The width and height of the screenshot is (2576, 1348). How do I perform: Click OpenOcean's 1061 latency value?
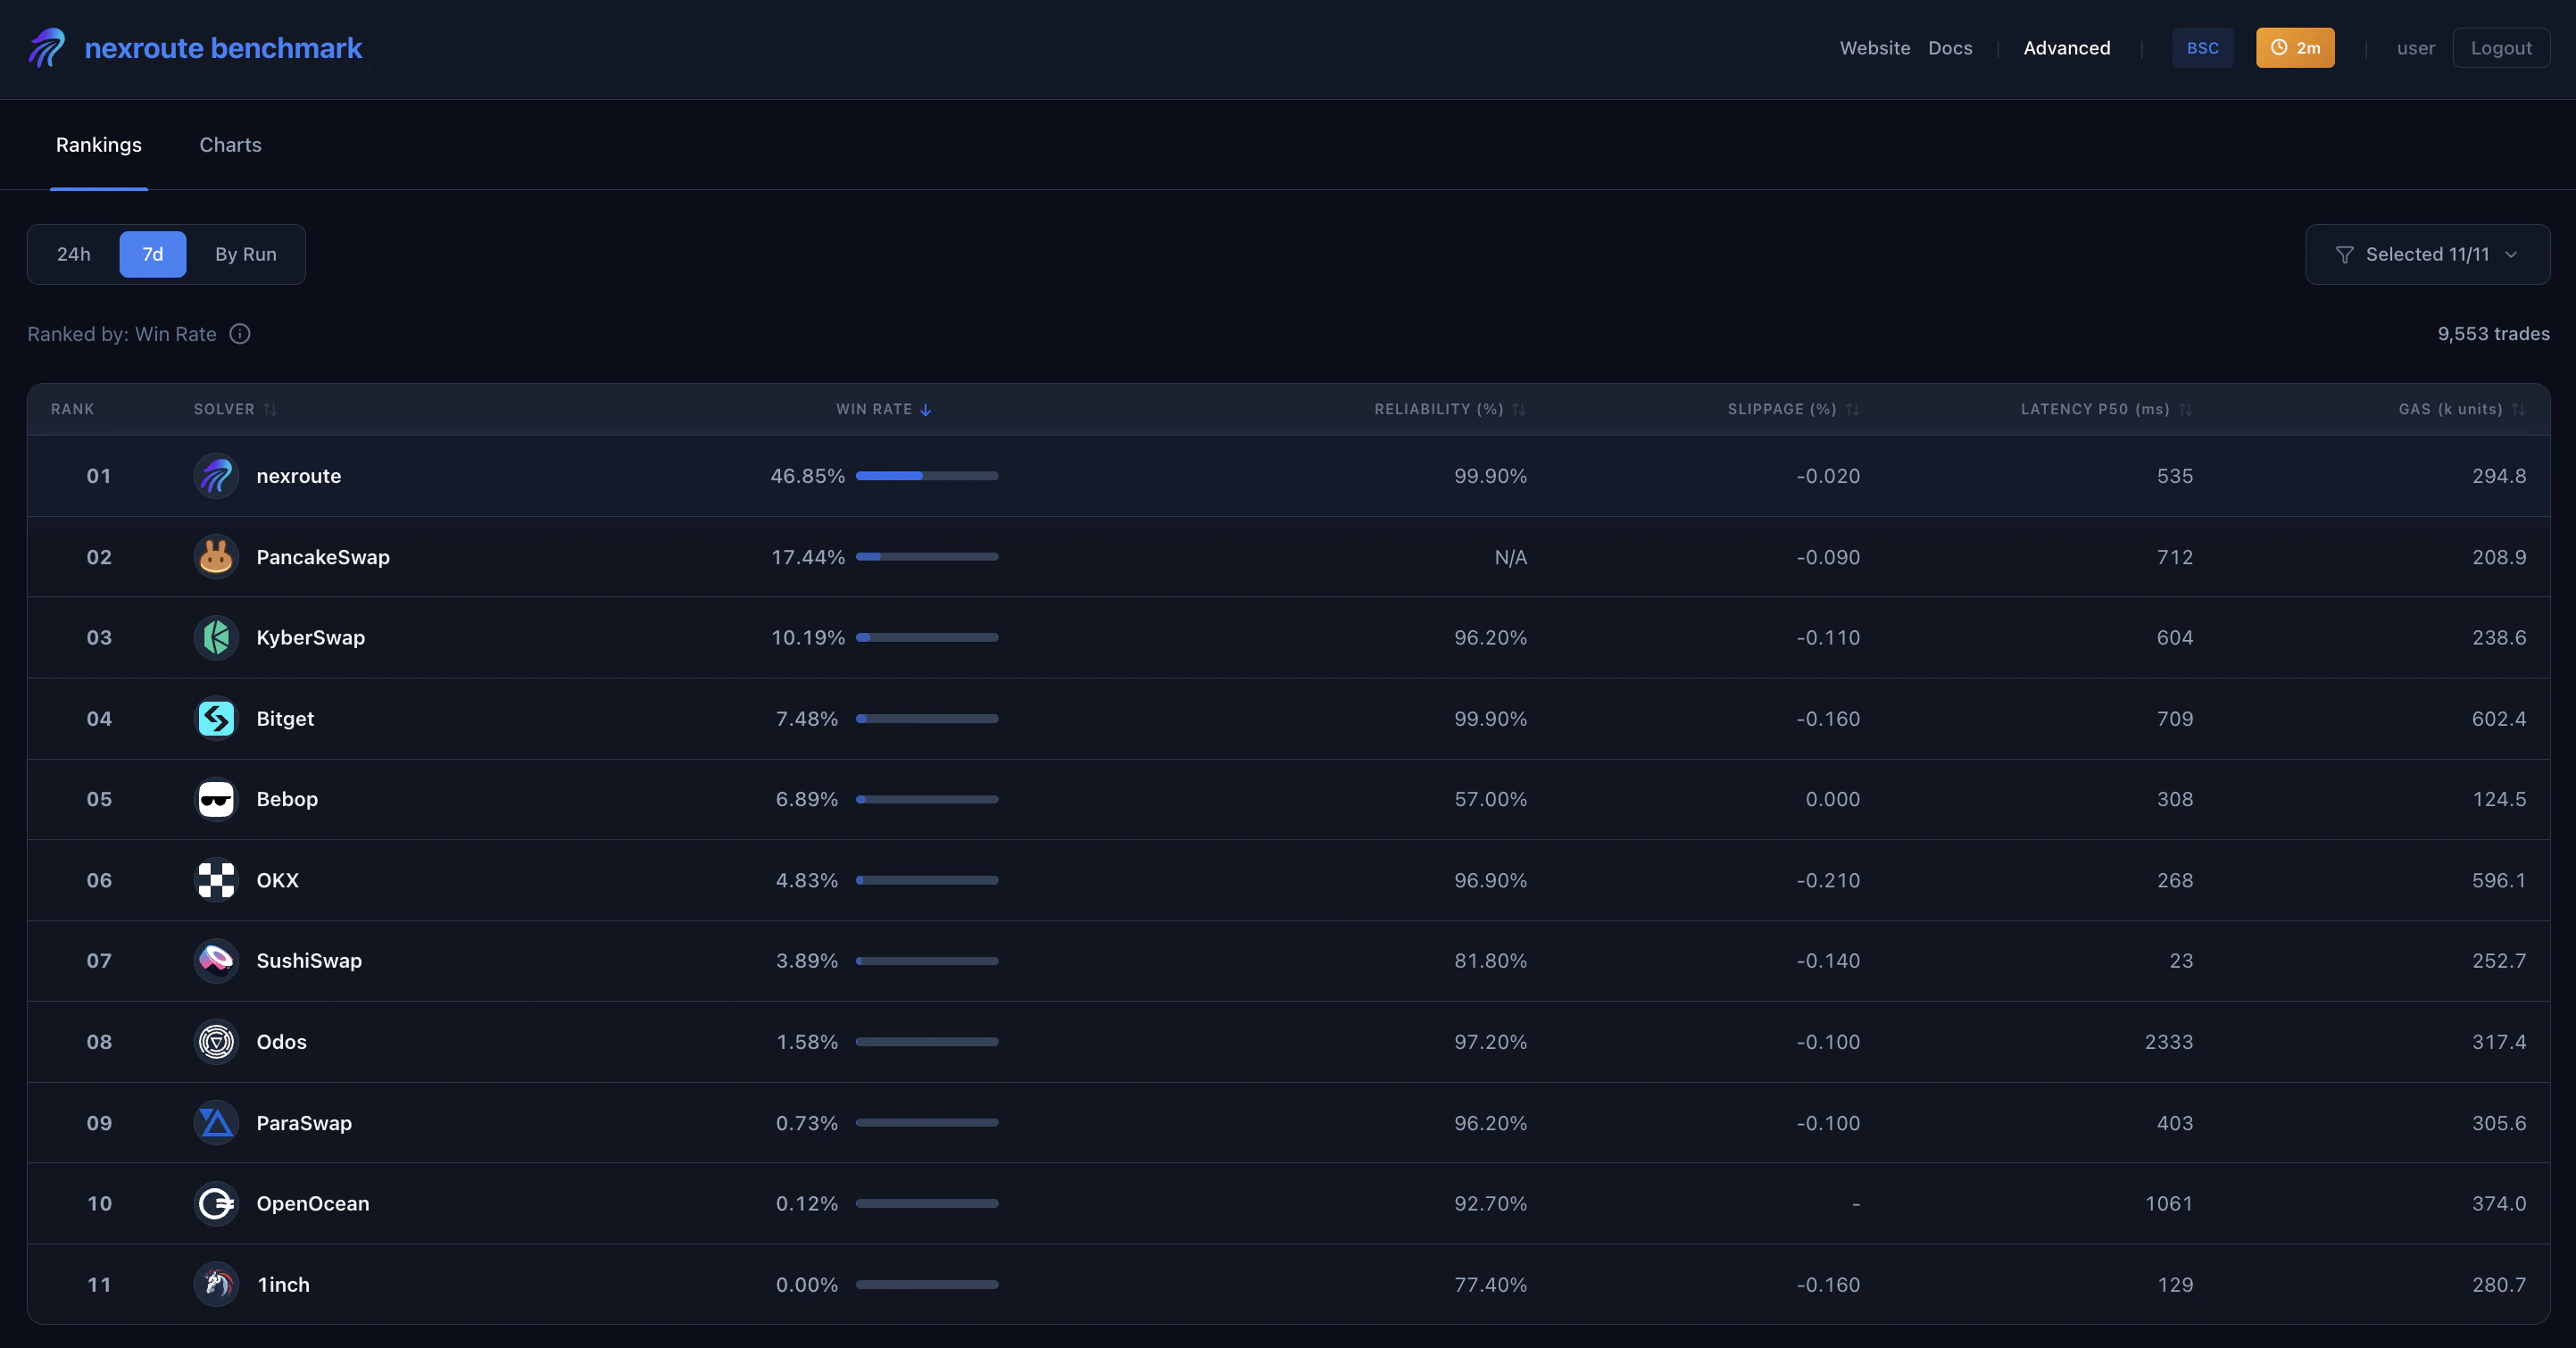pyautogui.click(x=2169, y=1204)
